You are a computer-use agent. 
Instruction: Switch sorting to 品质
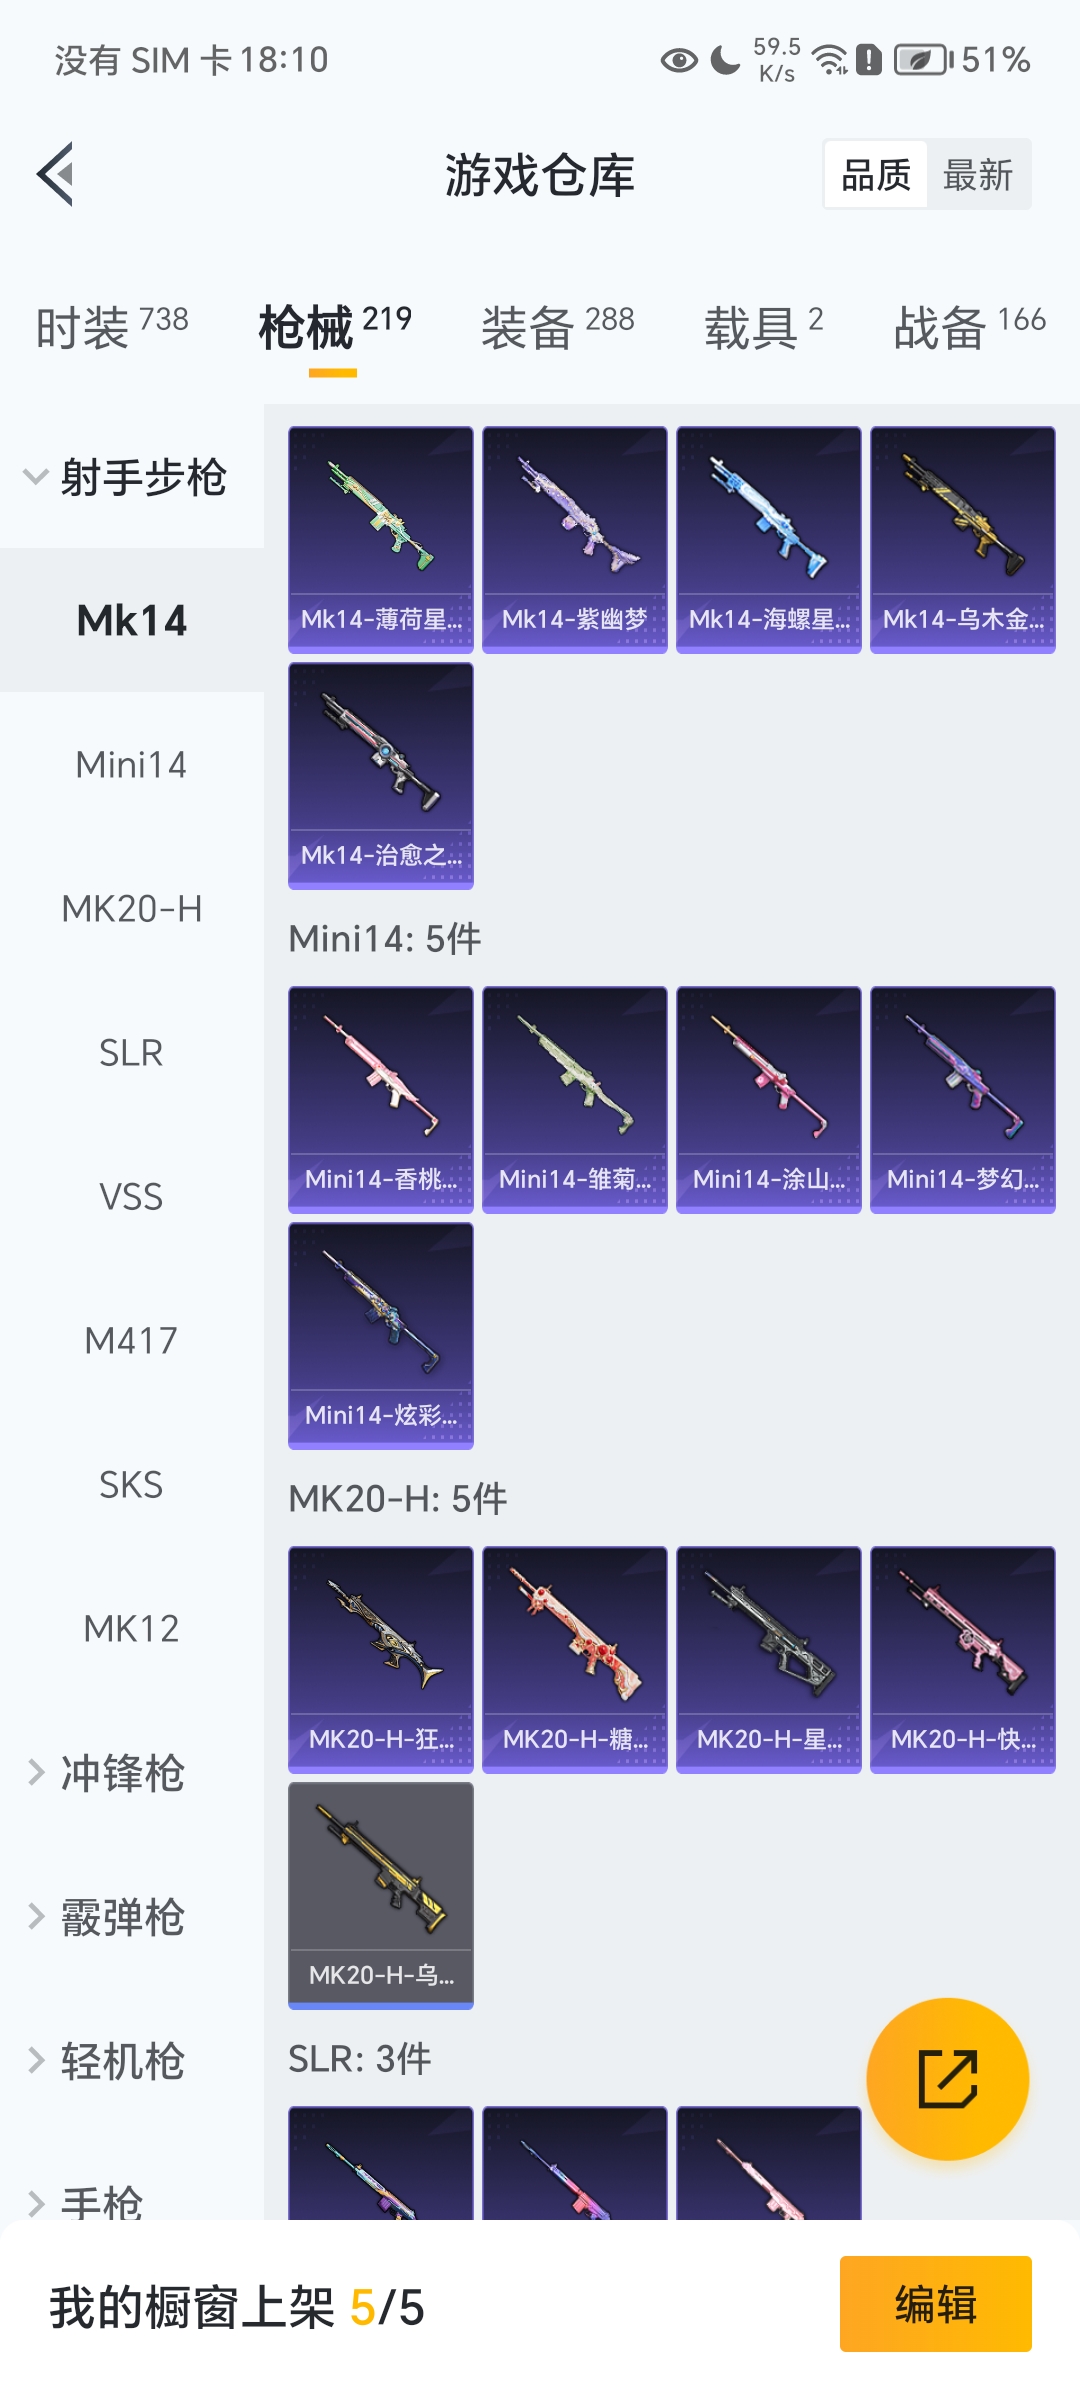[876, 175]
